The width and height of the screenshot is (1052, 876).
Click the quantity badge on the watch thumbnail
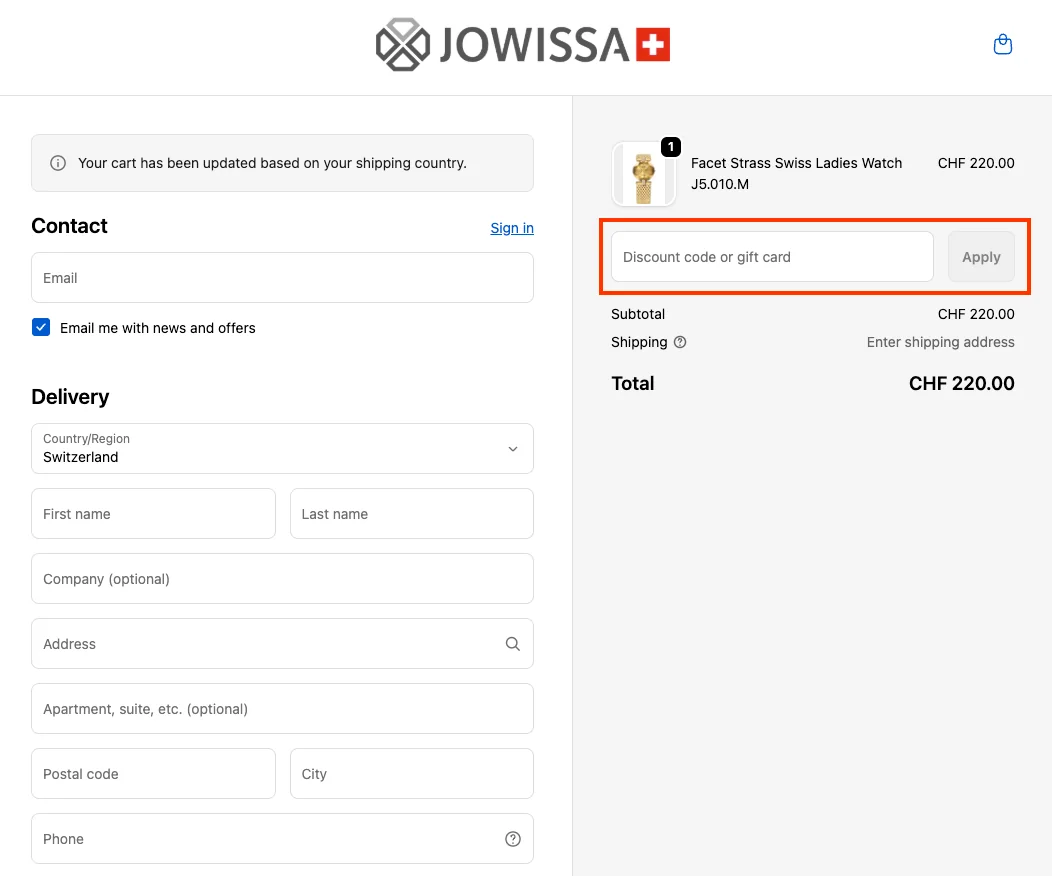[x=671, y=146]
